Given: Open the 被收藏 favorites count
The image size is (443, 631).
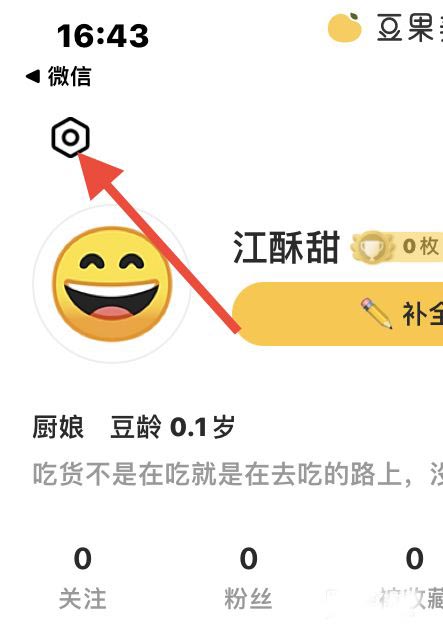Looking at the screenshot, I should click(412, 579).
